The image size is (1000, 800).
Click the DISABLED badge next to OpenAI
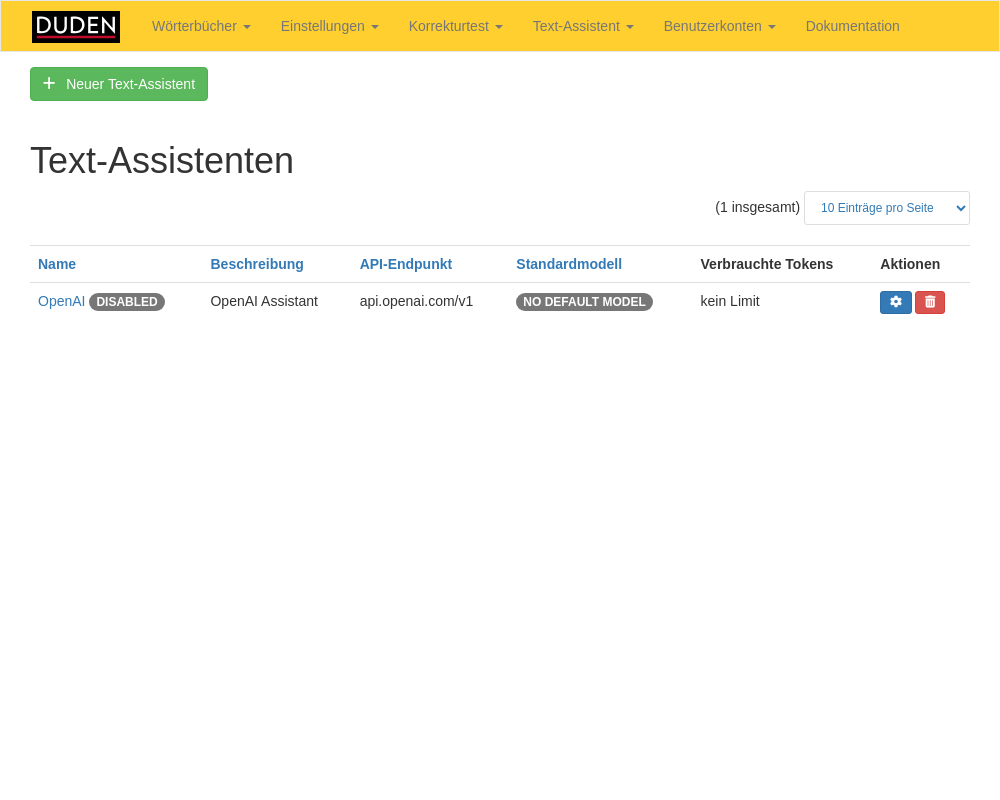click(x=127, y=302)
